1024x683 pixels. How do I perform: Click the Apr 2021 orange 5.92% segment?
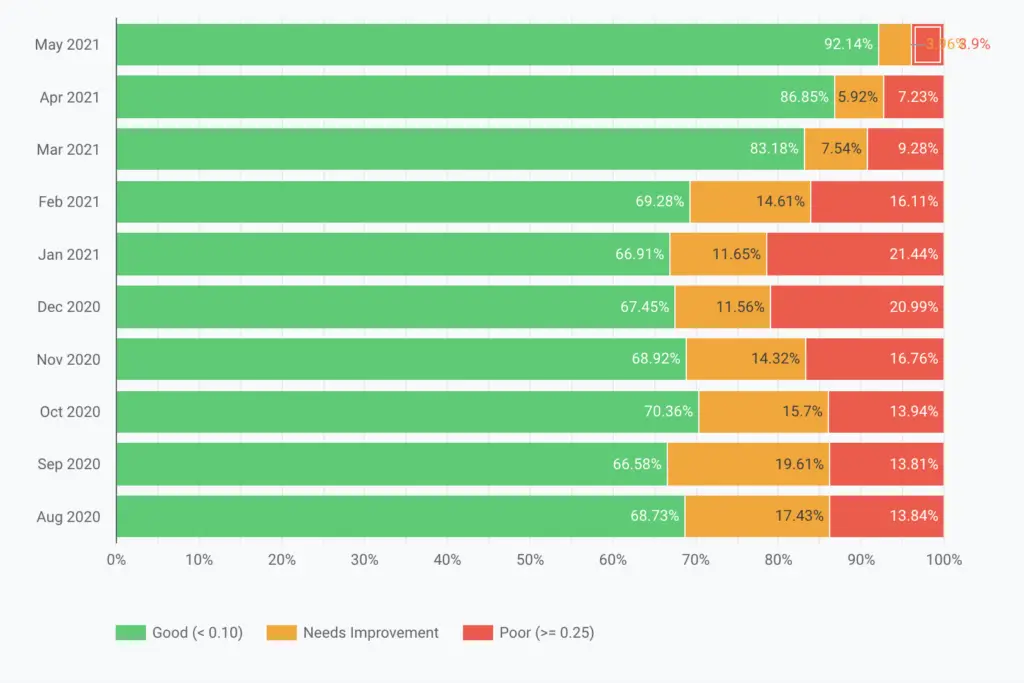click(x=859, y=97)
